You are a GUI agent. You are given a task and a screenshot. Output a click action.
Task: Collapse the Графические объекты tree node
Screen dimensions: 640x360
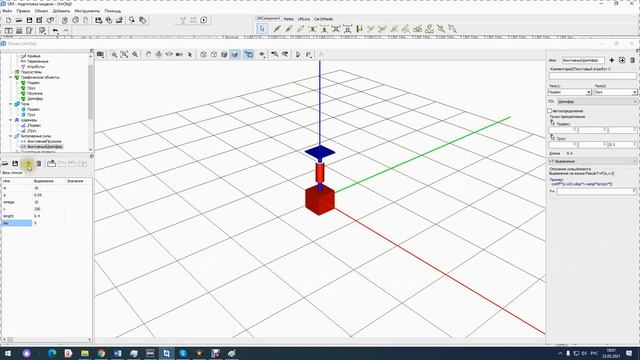pyautogui.click(x=11, y=77)
